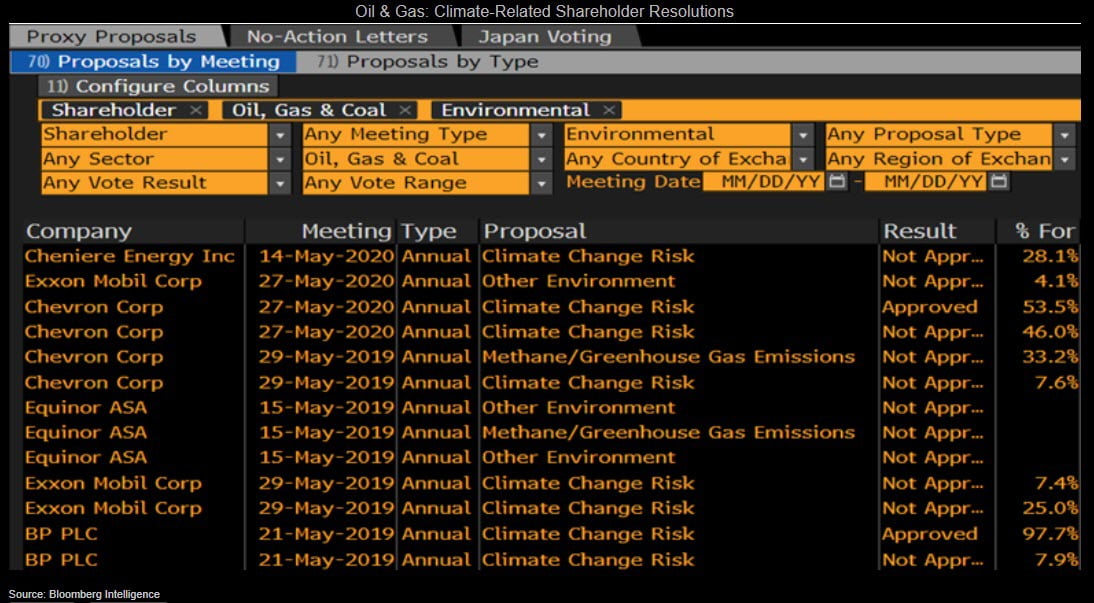Click the 46.0% vote value
1094x603 pixels.
coord(1050,332)
